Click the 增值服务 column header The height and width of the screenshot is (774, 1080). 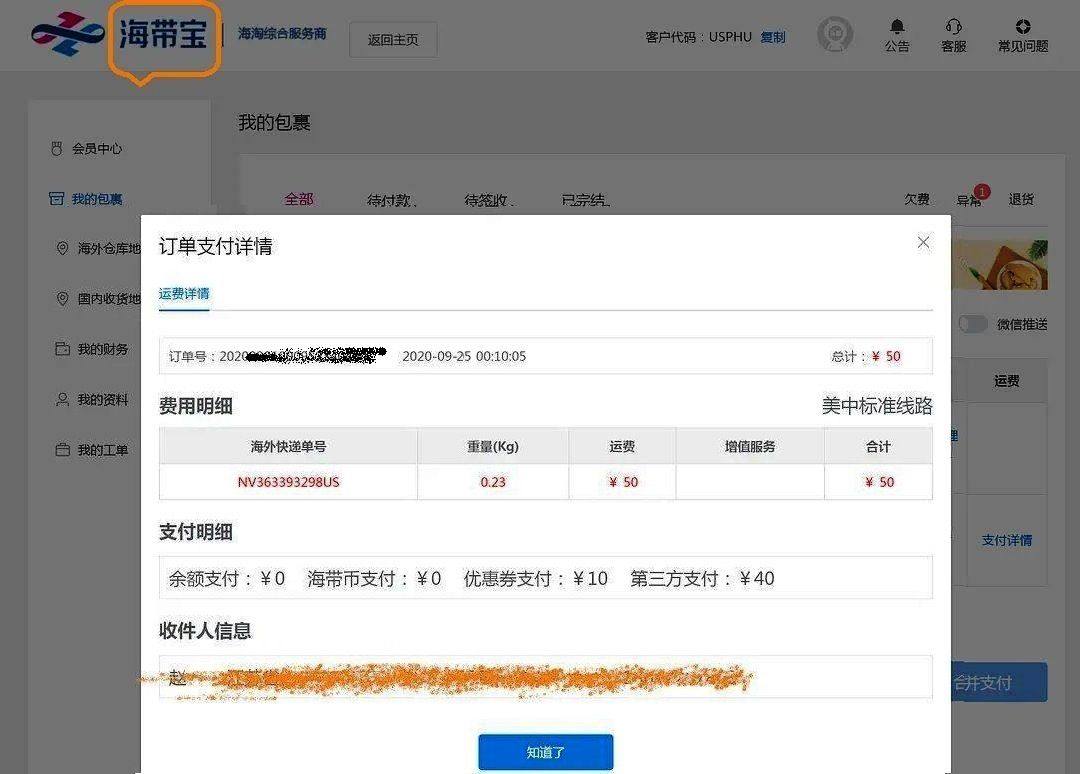tap(749, 446)
